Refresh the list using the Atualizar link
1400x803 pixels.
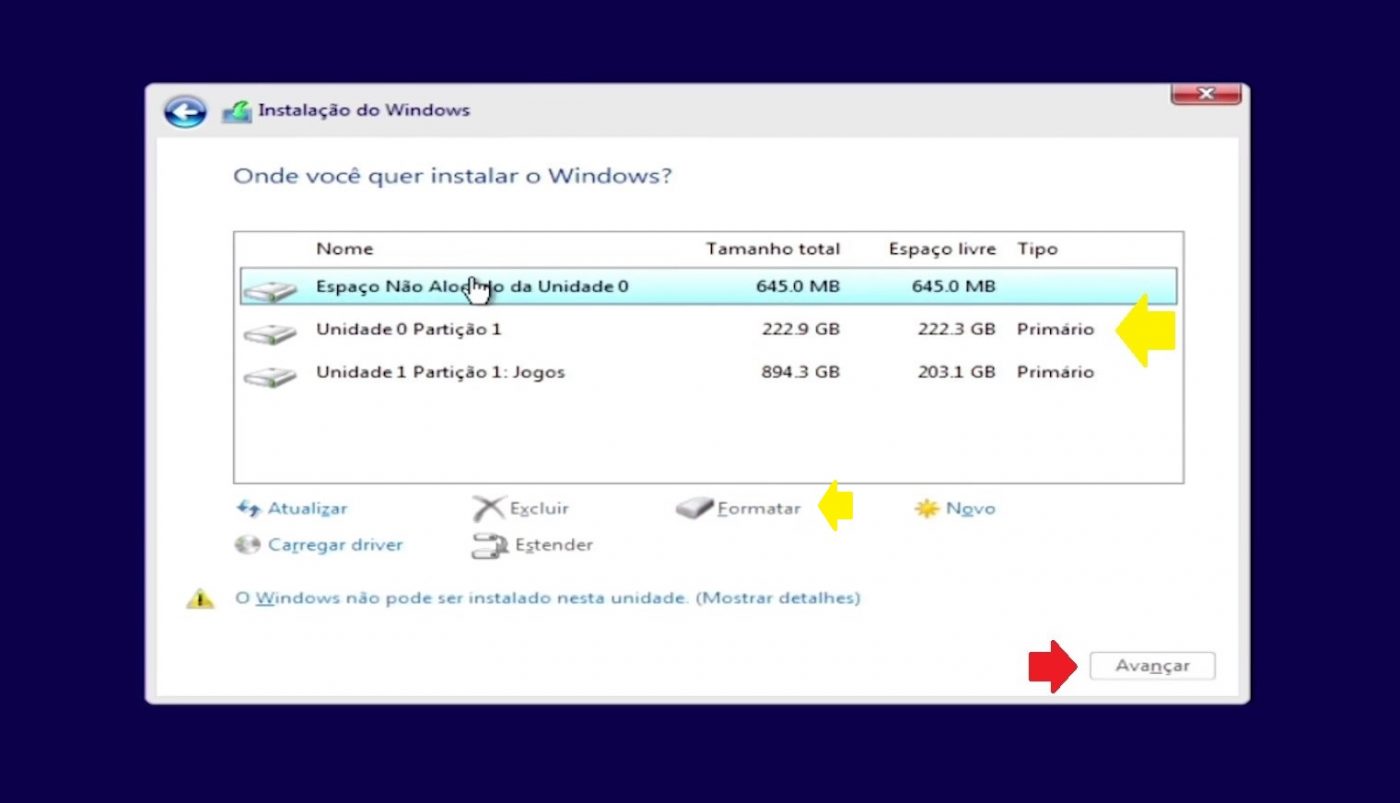point(307,509)
